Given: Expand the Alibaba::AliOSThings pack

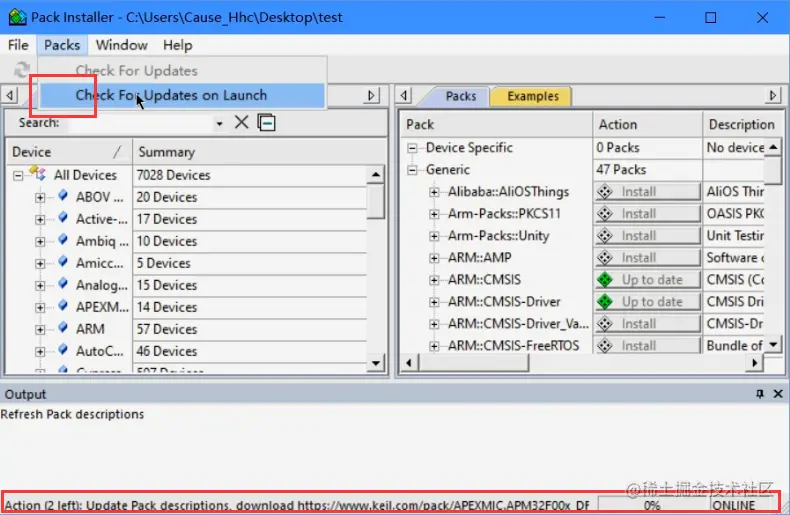Looking at the screenshot, I should (434, 192).
